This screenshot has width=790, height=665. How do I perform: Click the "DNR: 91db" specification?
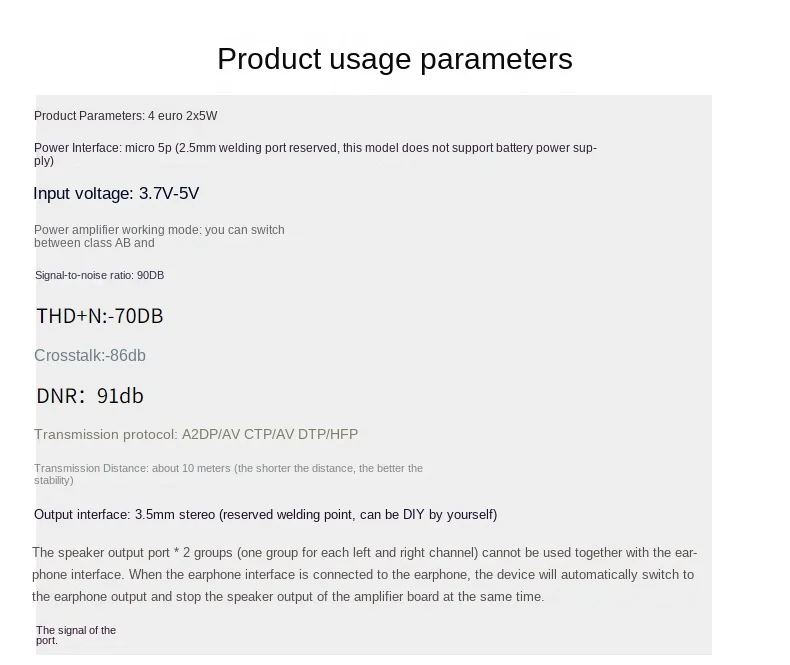pyautogui.click(x=90, y=396)
